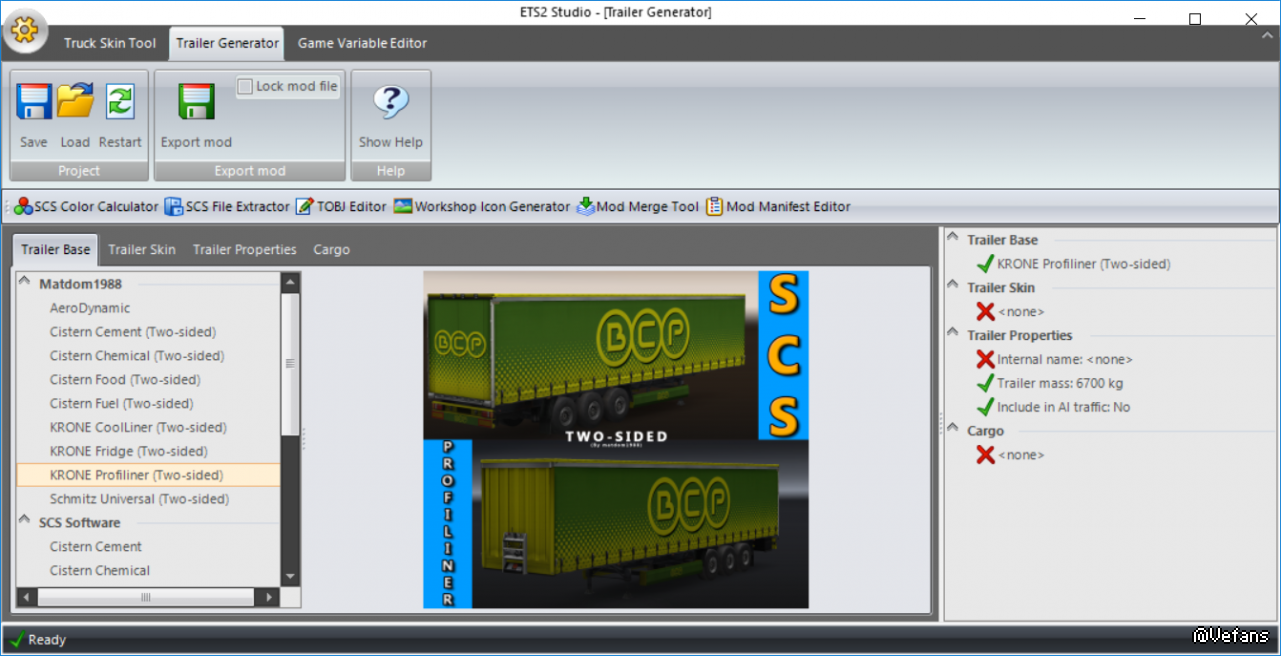Open the Game Variable Editor ribbon tab
1281x656 pixels.
[x=362, y=43]
